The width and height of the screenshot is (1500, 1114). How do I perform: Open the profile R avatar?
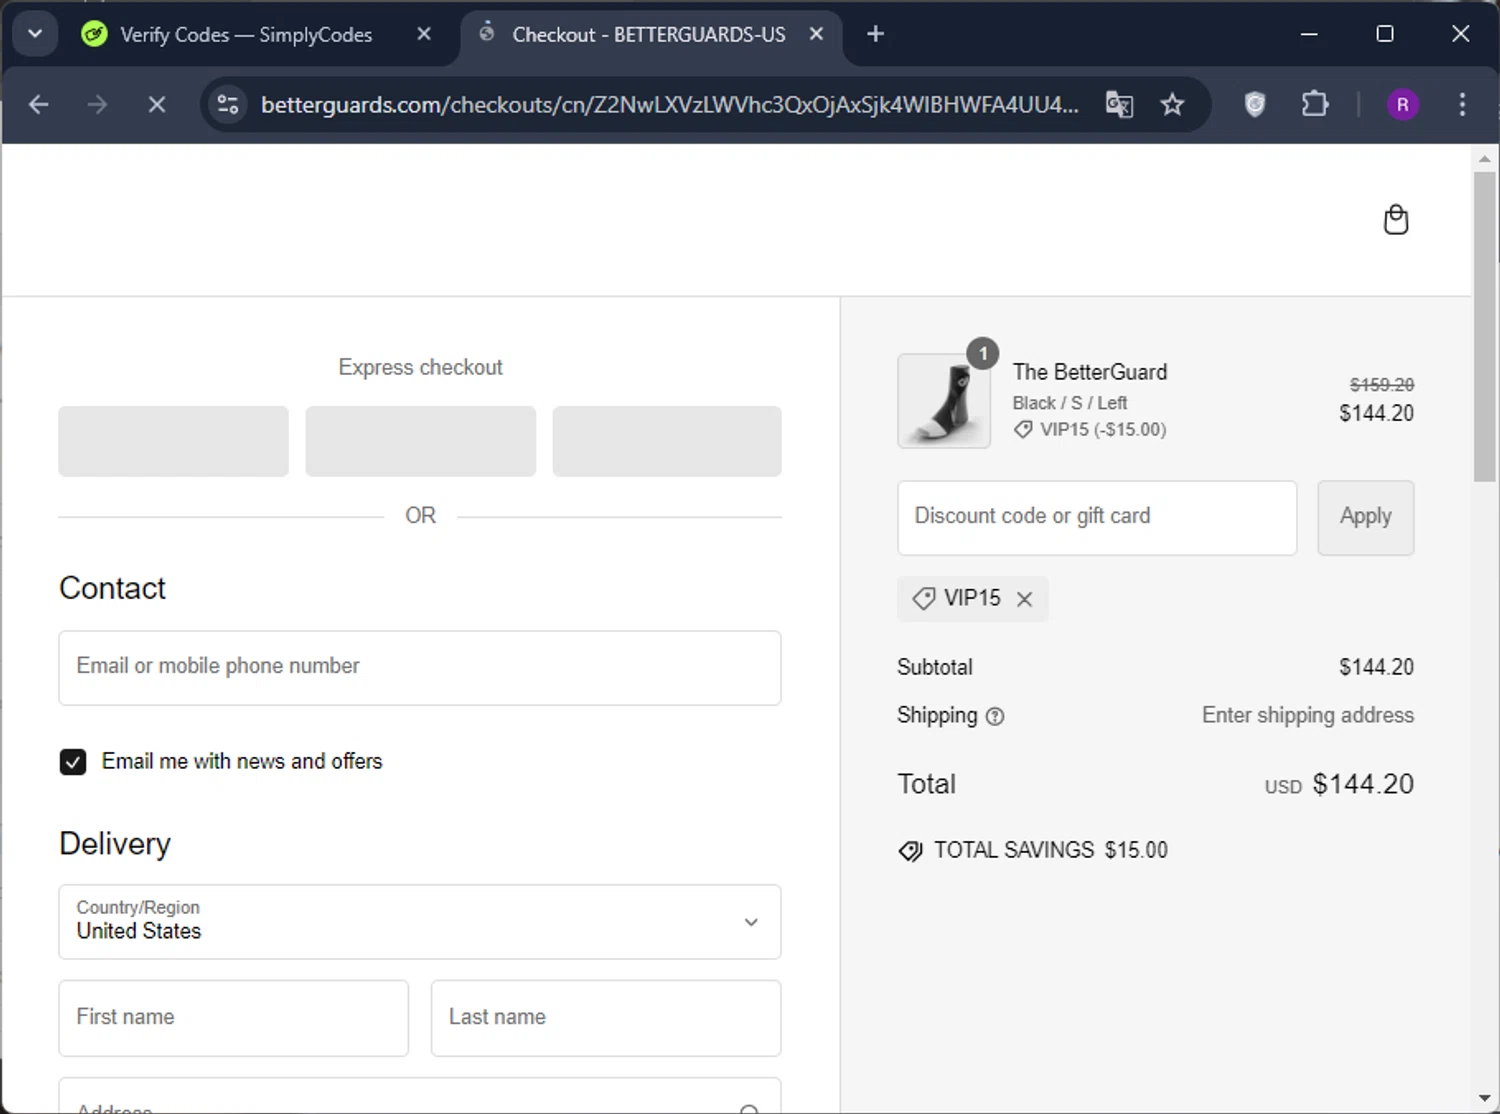pos(1403,104)
